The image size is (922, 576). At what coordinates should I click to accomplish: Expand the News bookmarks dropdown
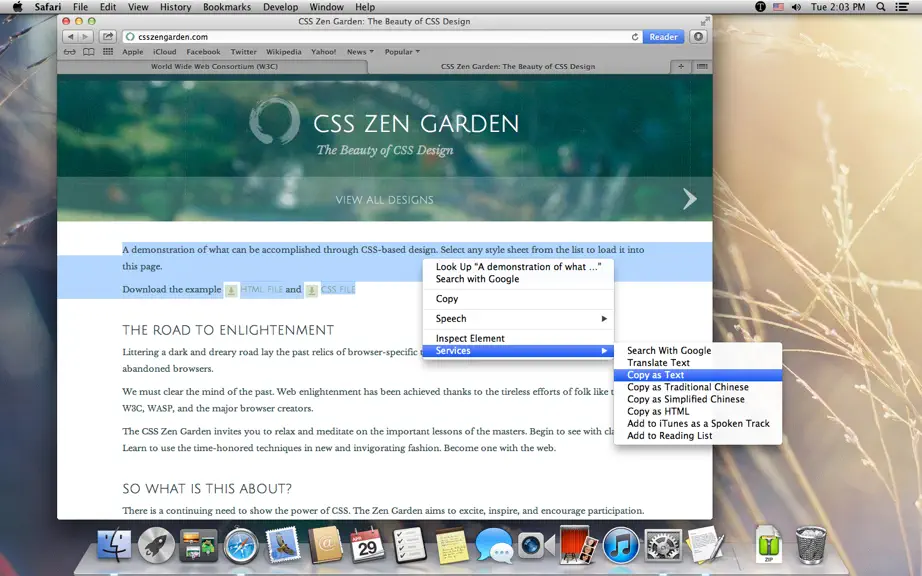pos(360,52)
